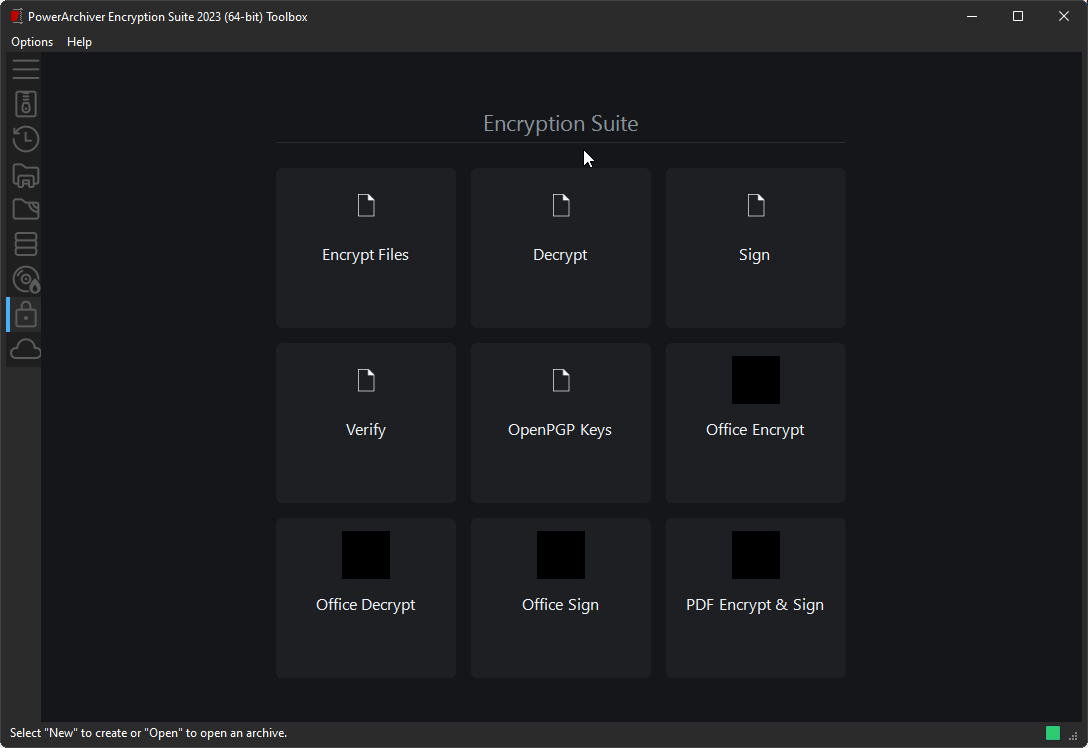Launch the Office Decrypt tile
Image resolution: width=1088 pixels, height=748 pixels.
tap(366, 597)
